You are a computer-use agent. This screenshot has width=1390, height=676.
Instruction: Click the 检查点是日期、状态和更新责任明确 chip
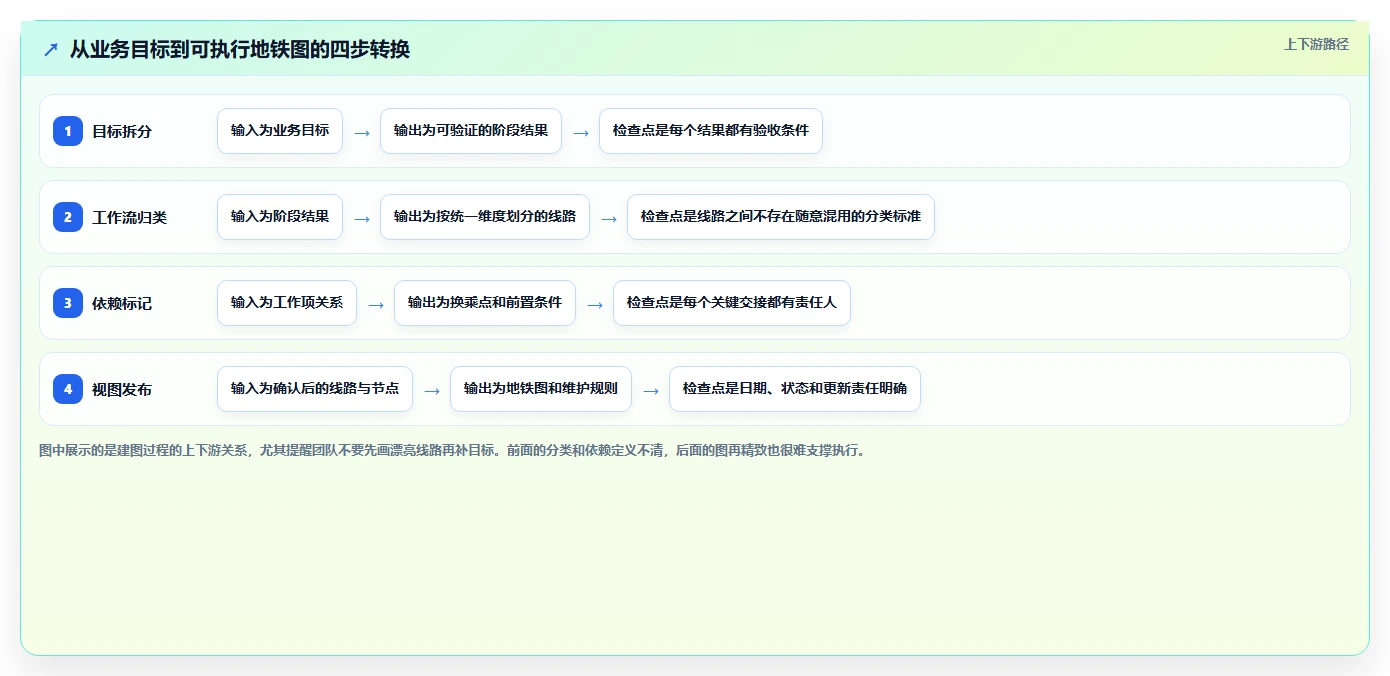[x=795, y=389]
